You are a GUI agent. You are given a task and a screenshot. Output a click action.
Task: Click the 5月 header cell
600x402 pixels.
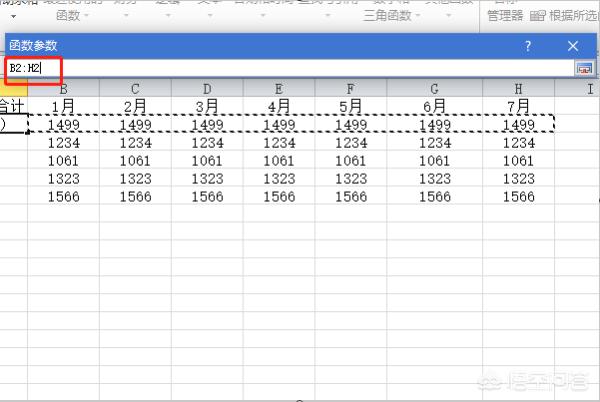(351, 106)
